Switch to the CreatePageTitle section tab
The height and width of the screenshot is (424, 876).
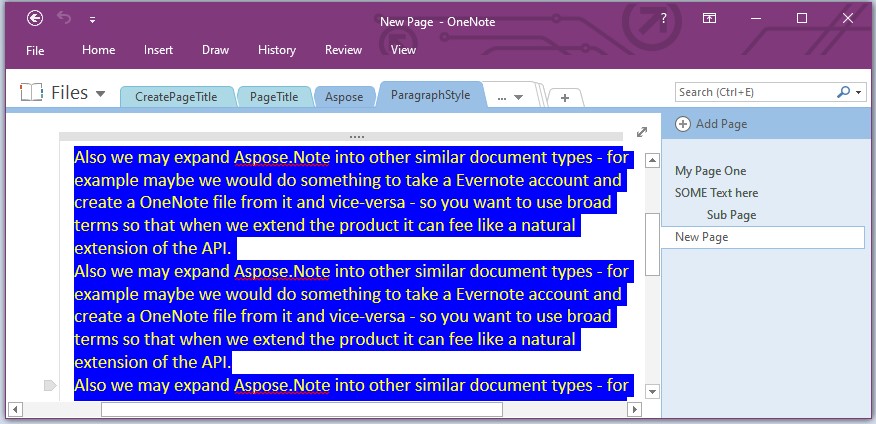(x=176, y=97)
